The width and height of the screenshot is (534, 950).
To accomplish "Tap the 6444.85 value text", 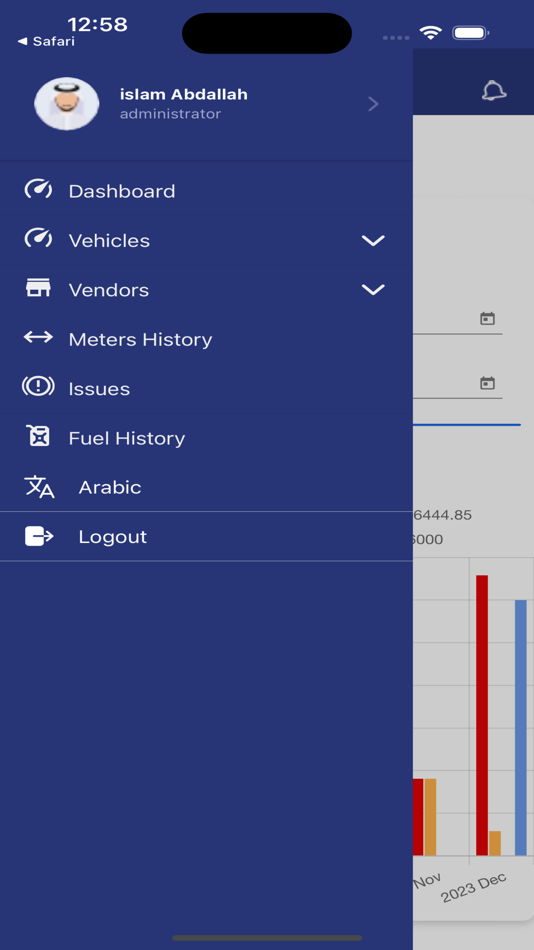I will point(442,515).
